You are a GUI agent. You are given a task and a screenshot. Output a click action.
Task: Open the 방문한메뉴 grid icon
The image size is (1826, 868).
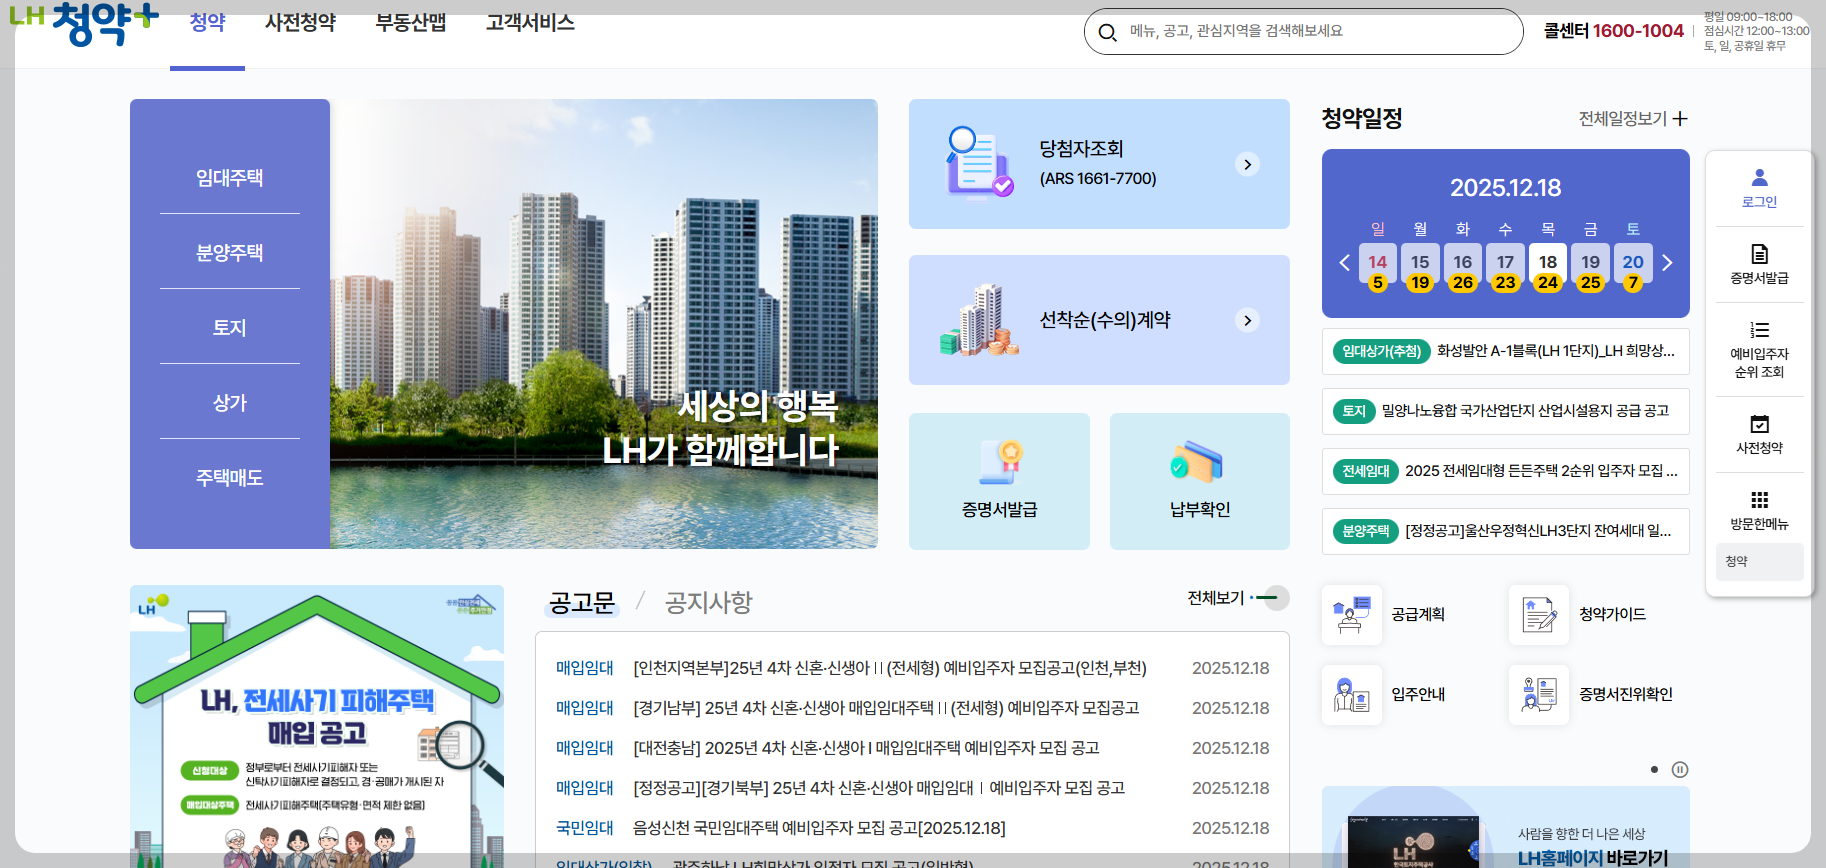1759,500
